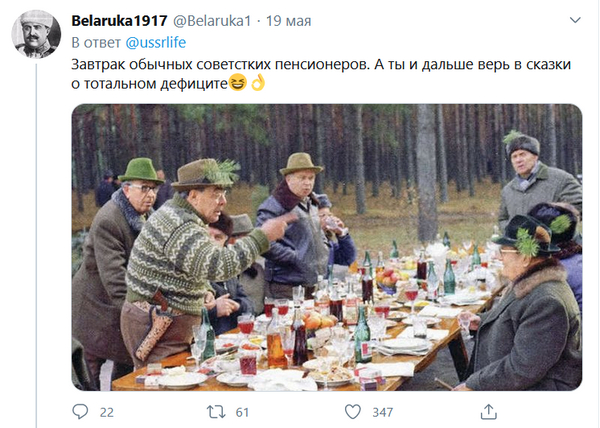Click the laughing emoji in tweet text
This screenshot has width=600, height=428.
click(x=238, y=83)
